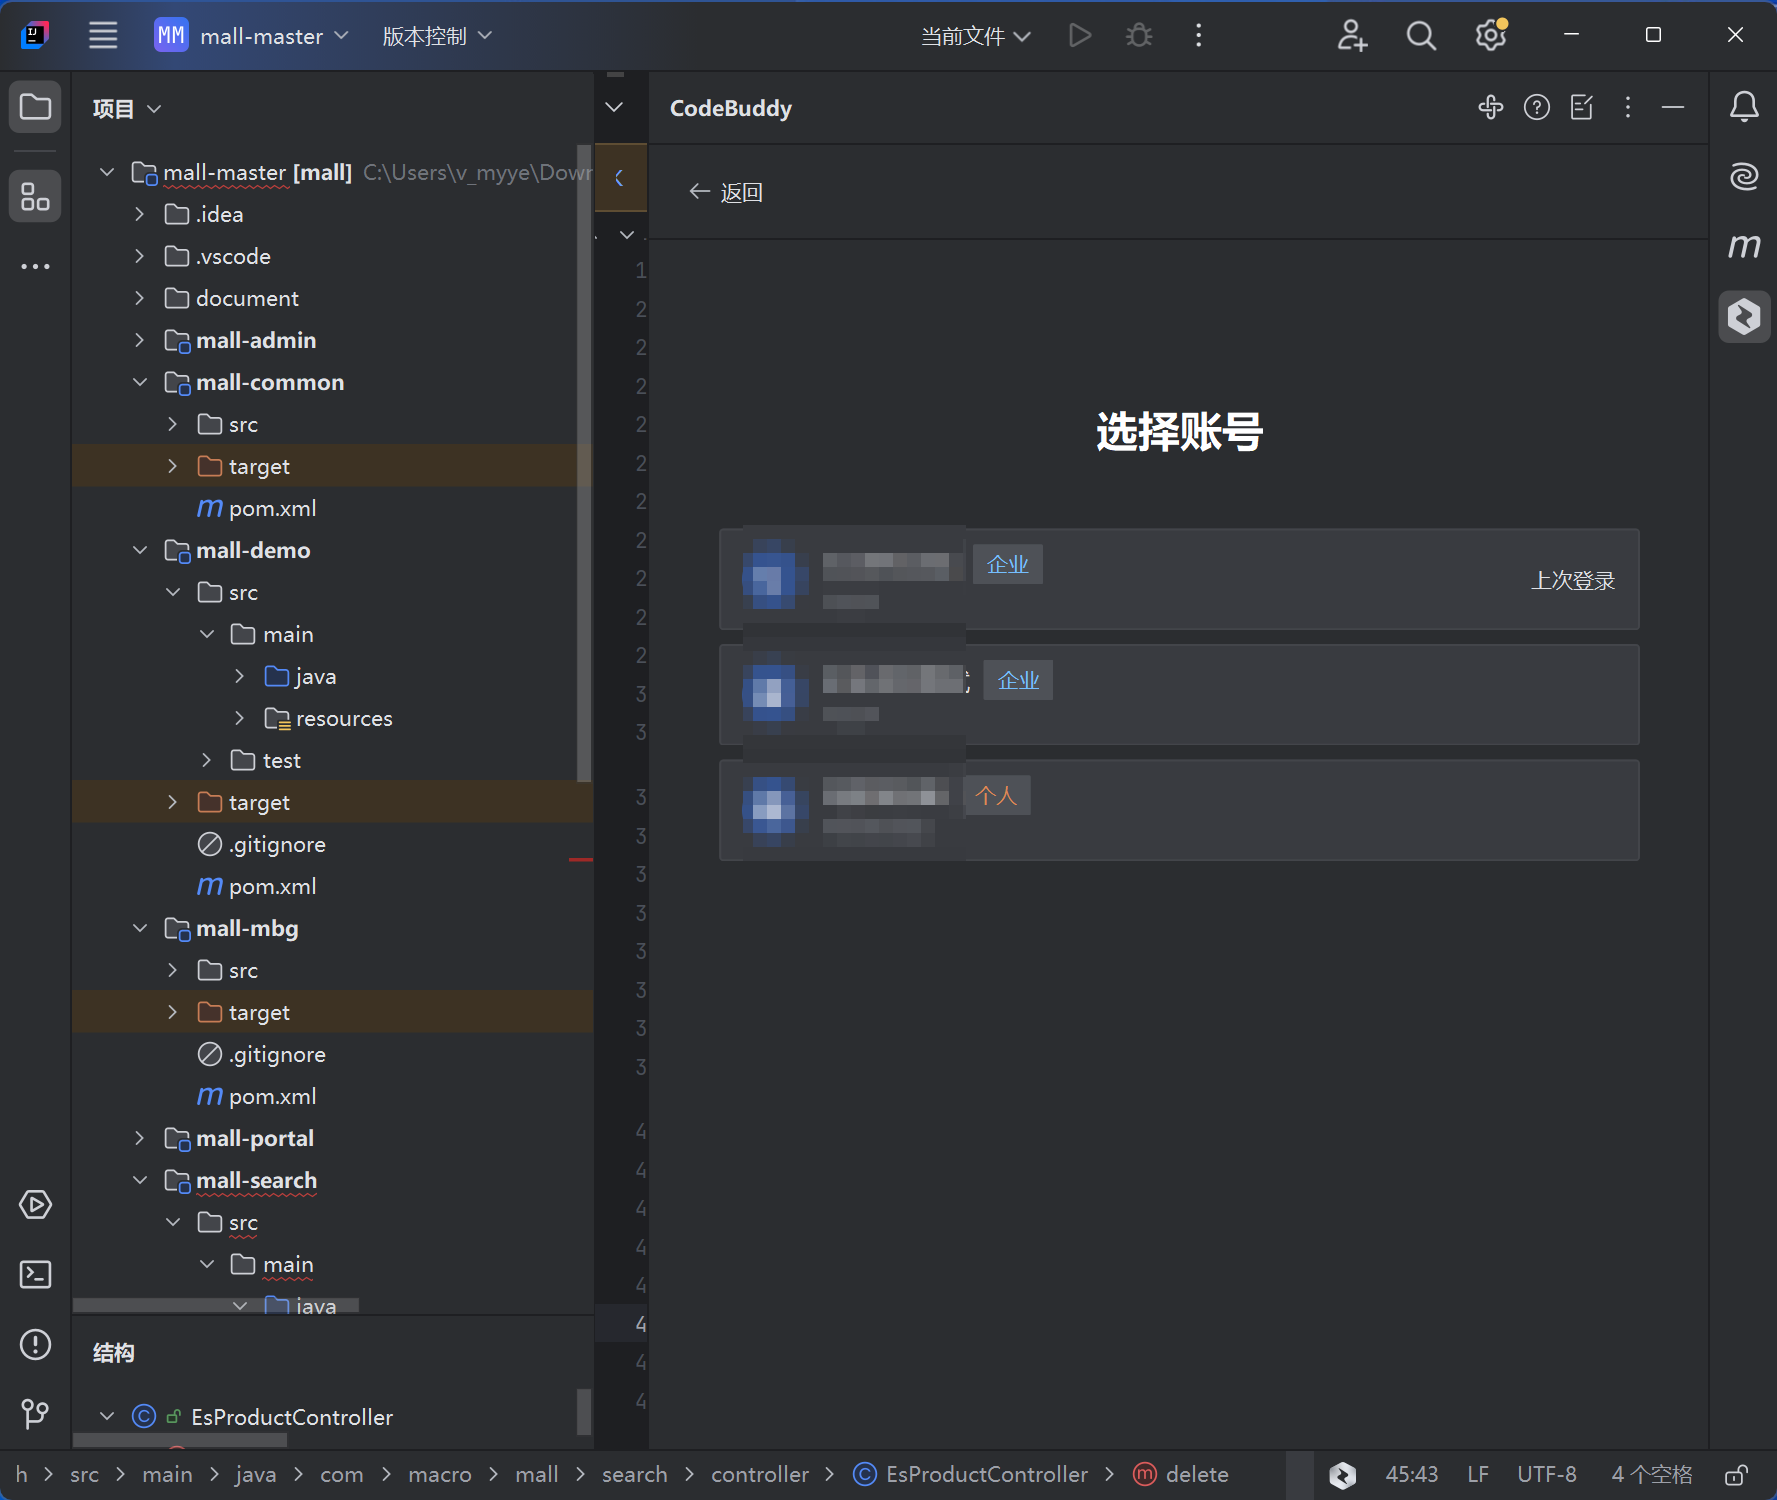Start Code With Me collaboration session
Image resolution: width=1777 pixels, height=1500 pixels.
pyautogui.click(x=1352, y=35)
